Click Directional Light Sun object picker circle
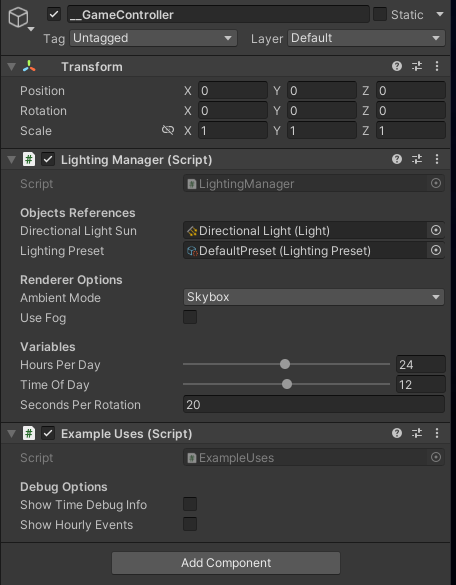 click(x=435, y=231)
